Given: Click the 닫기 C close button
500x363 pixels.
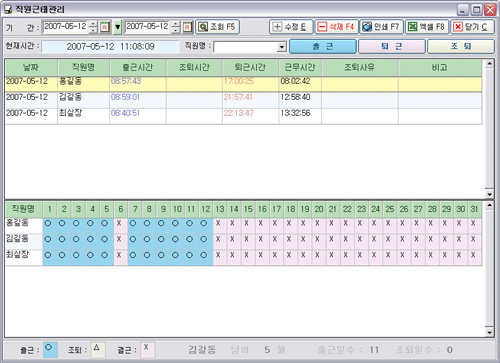Looking at the screenshot, I should (x=472, y=27).
